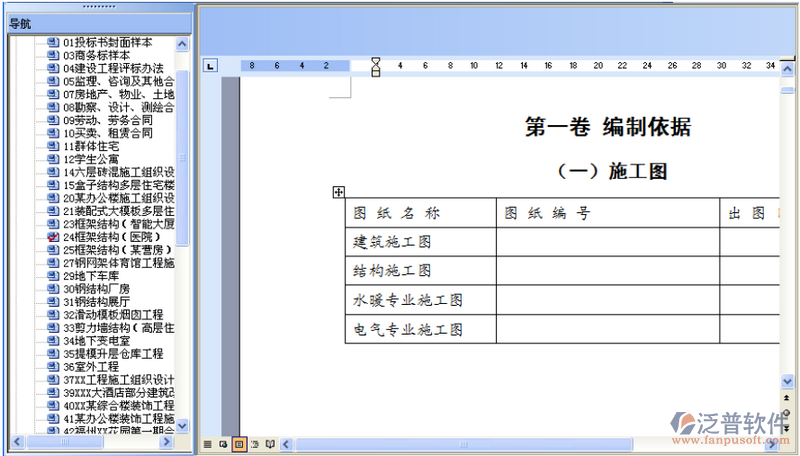Click table cell 建筑施工图
Screen dimensions: 800x456
[421, 242]
